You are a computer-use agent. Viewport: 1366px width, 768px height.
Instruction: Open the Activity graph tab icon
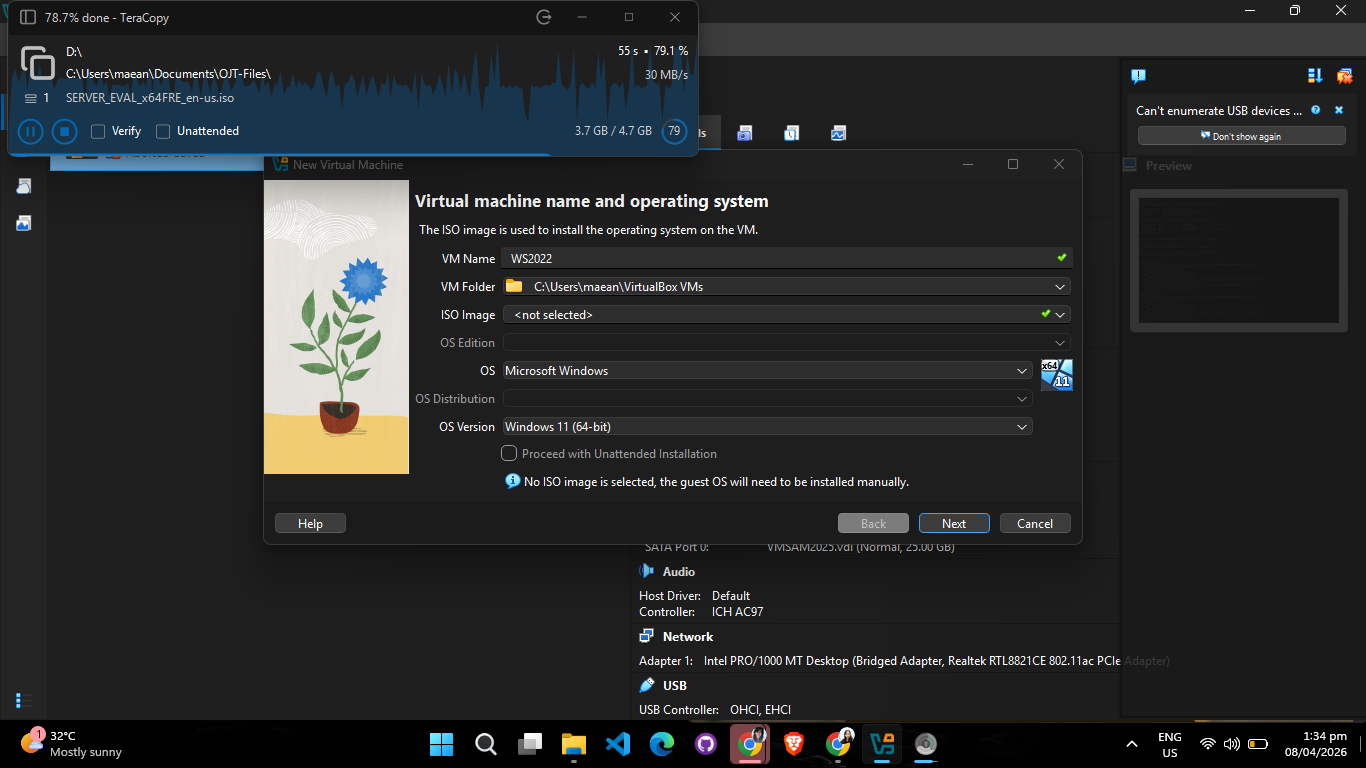[x=838, y=133]
